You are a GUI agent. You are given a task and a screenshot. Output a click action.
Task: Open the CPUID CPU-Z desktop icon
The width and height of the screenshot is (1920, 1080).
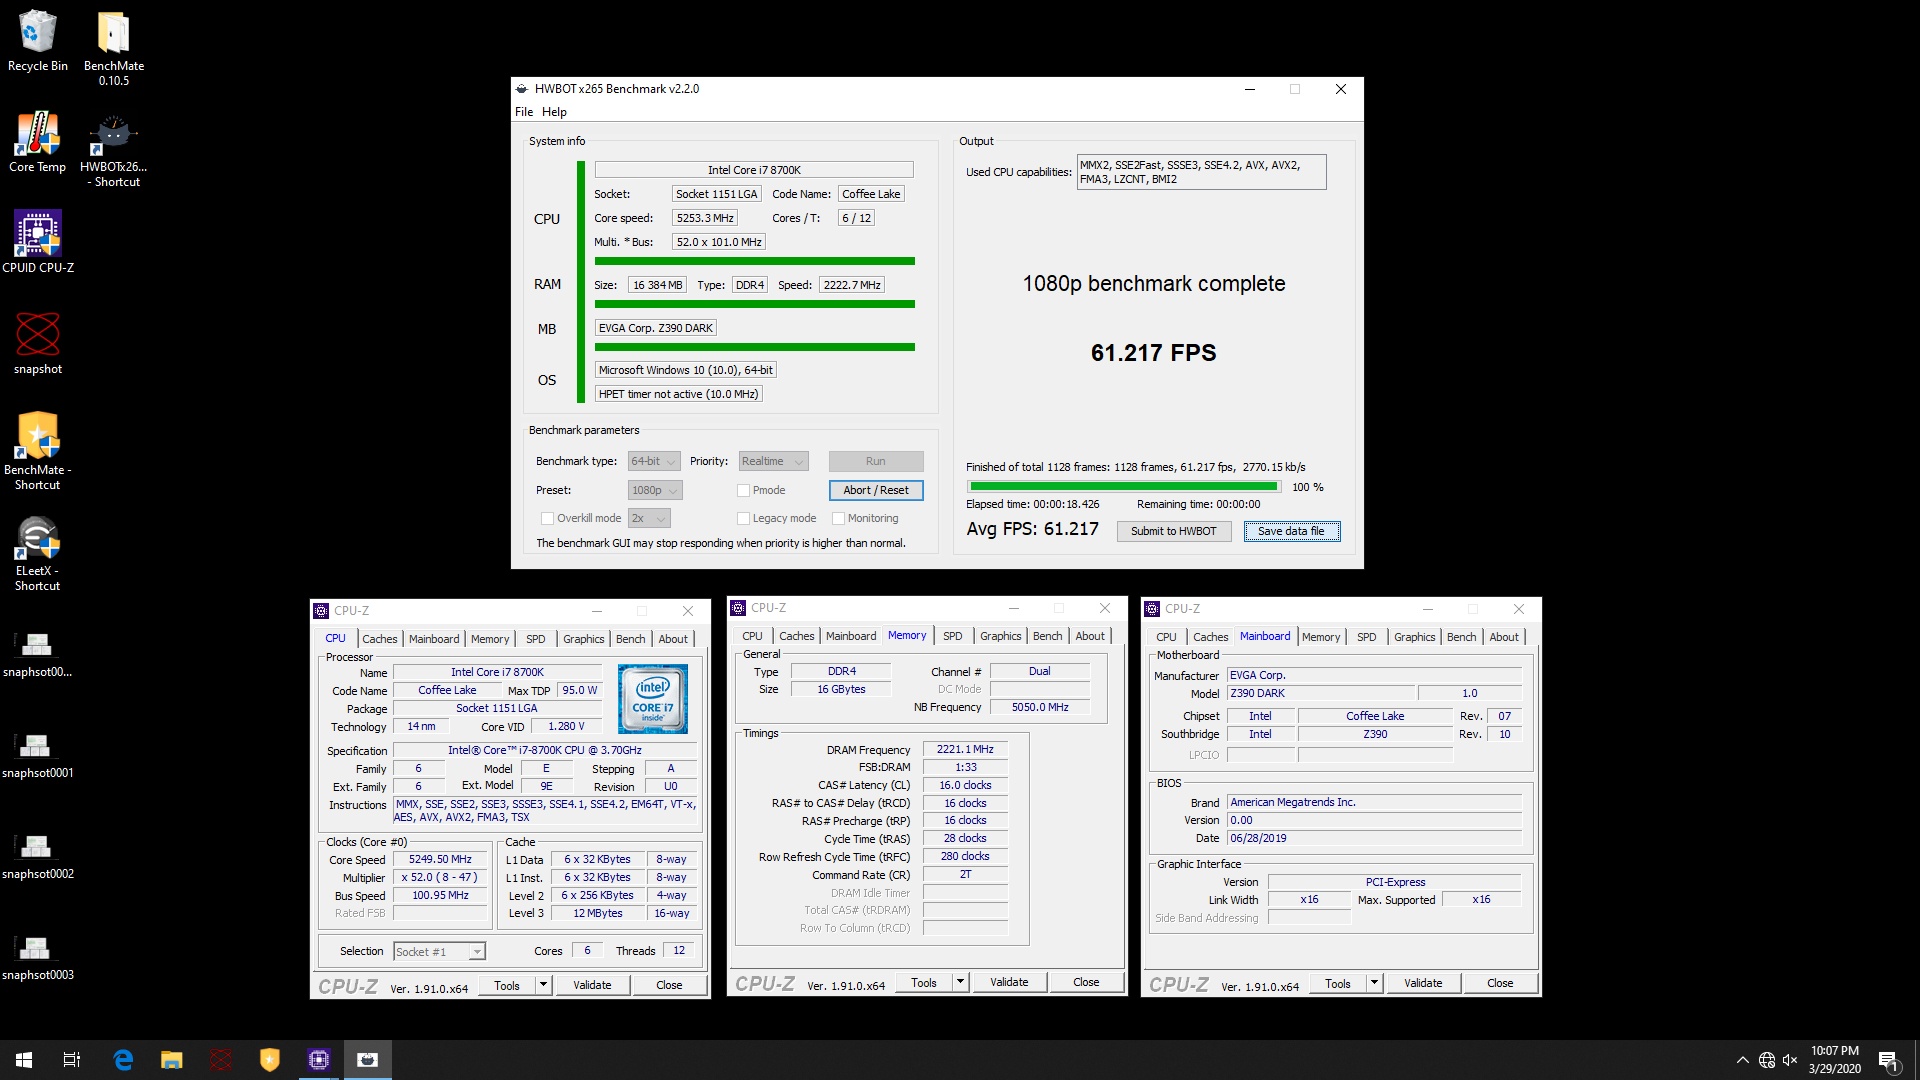(x=38, y=241)
